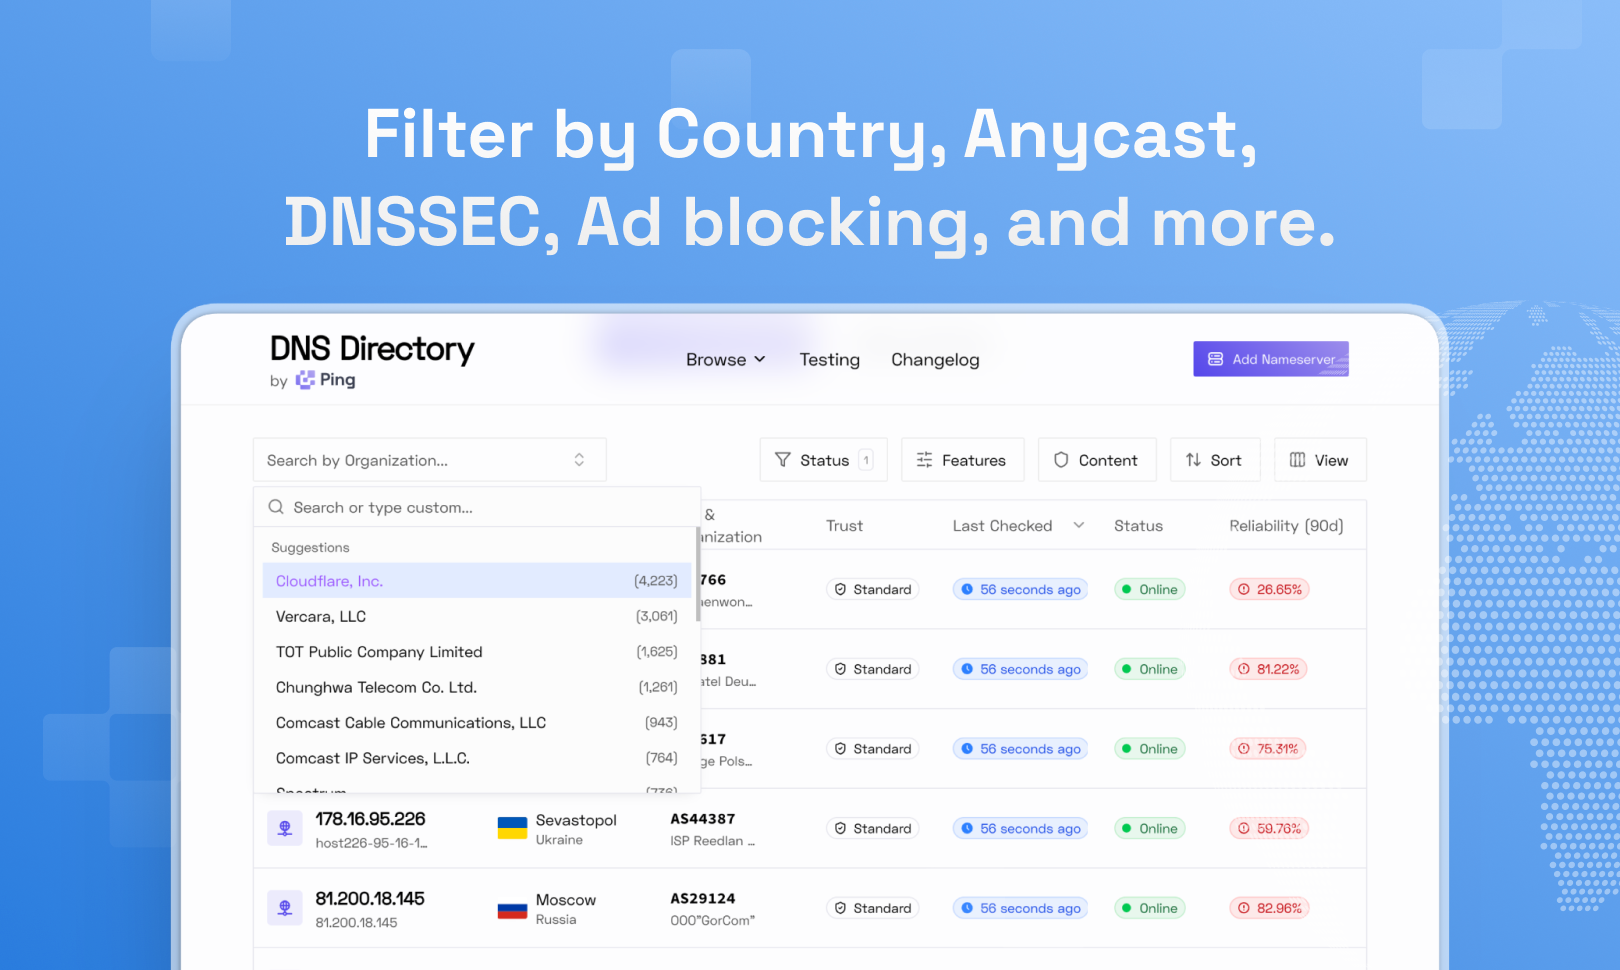The width and height of the screenshot is (1620, 970).
Task: Click the Add Nameserver button
Action: [x=1271, y=359]
